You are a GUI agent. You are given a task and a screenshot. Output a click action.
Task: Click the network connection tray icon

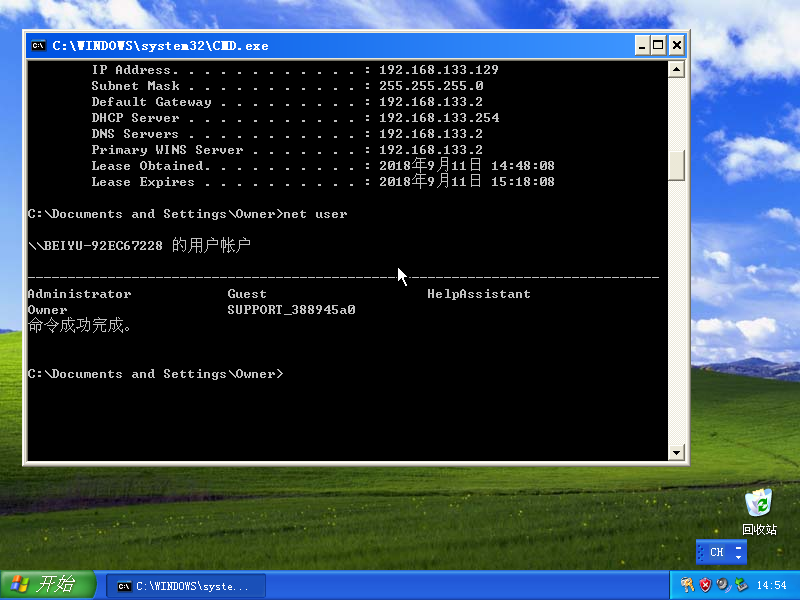(740, 585)
